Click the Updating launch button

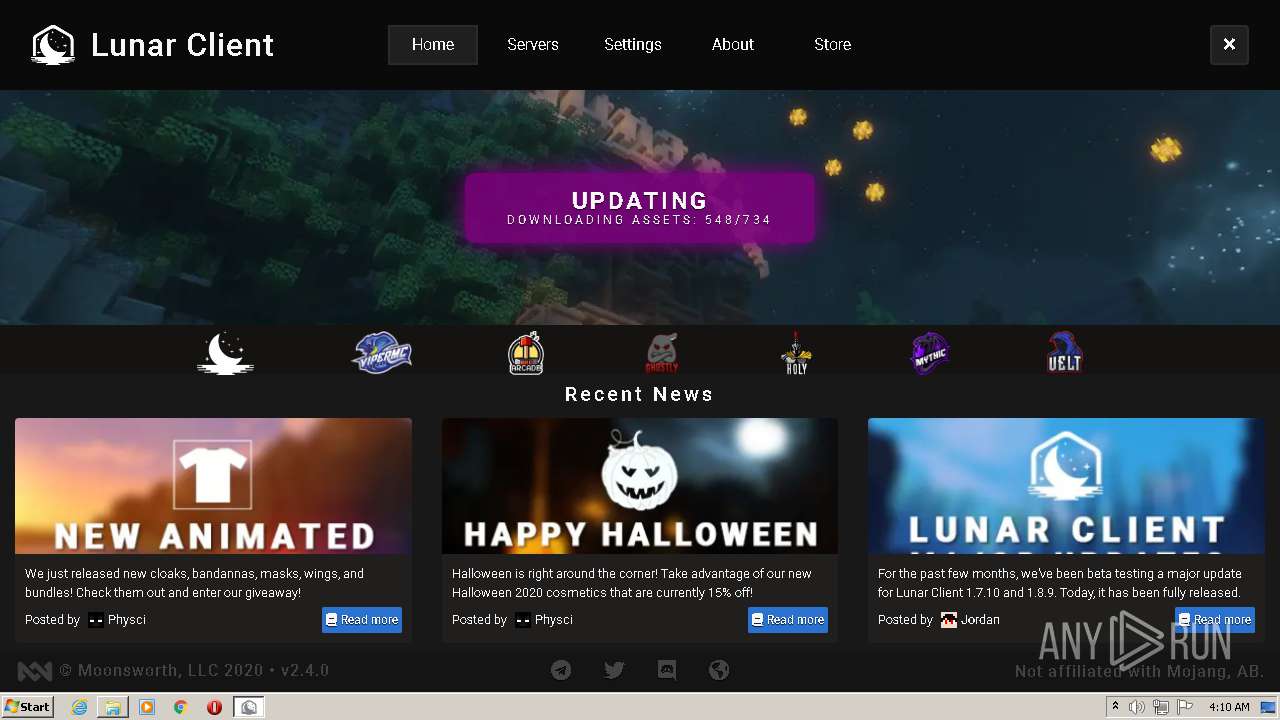[x=639, y=208]
